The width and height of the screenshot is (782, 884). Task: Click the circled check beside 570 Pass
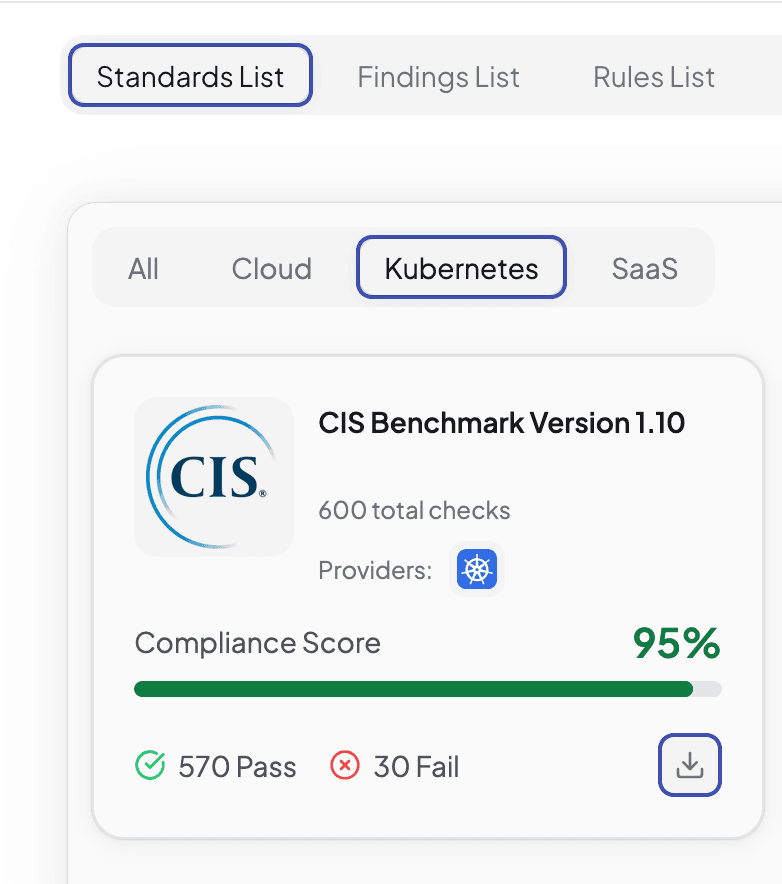point(150,765)
